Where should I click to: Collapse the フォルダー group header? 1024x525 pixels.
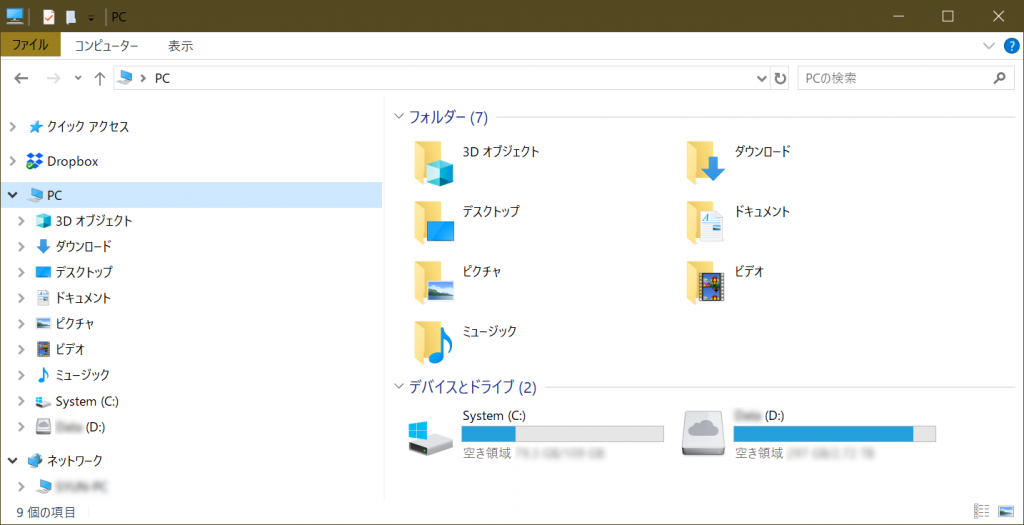[x=400, y=117]
